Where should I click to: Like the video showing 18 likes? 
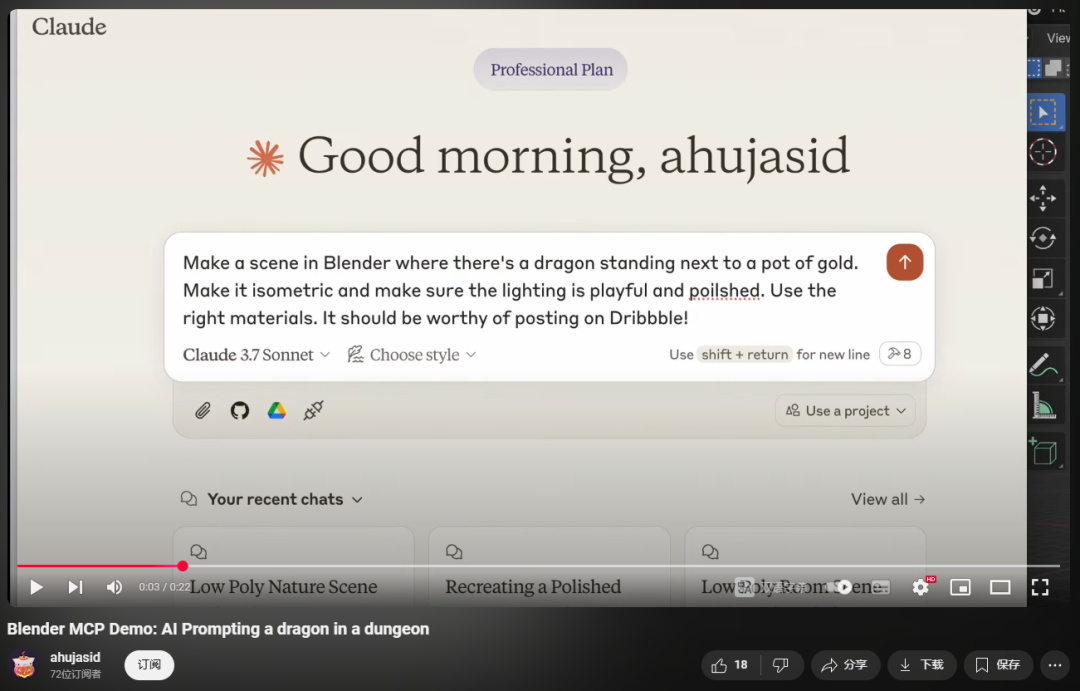[731, 665]
